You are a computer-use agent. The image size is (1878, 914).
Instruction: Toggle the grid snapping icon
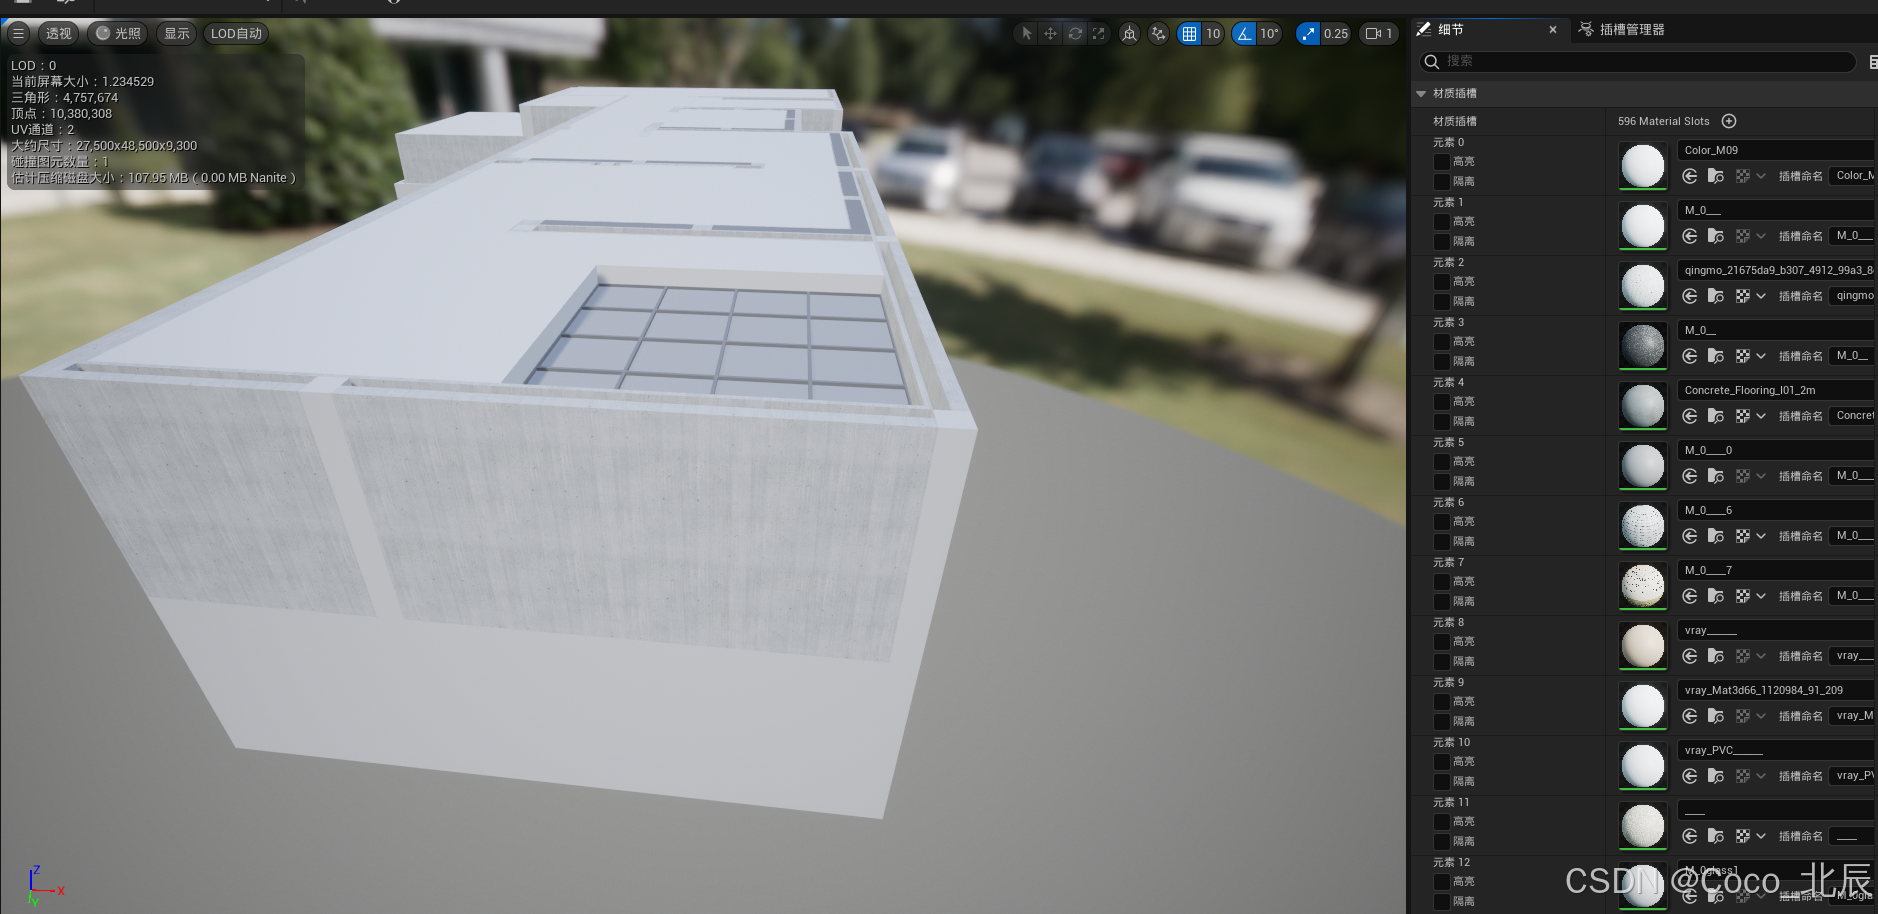(x=1189, y=33)
